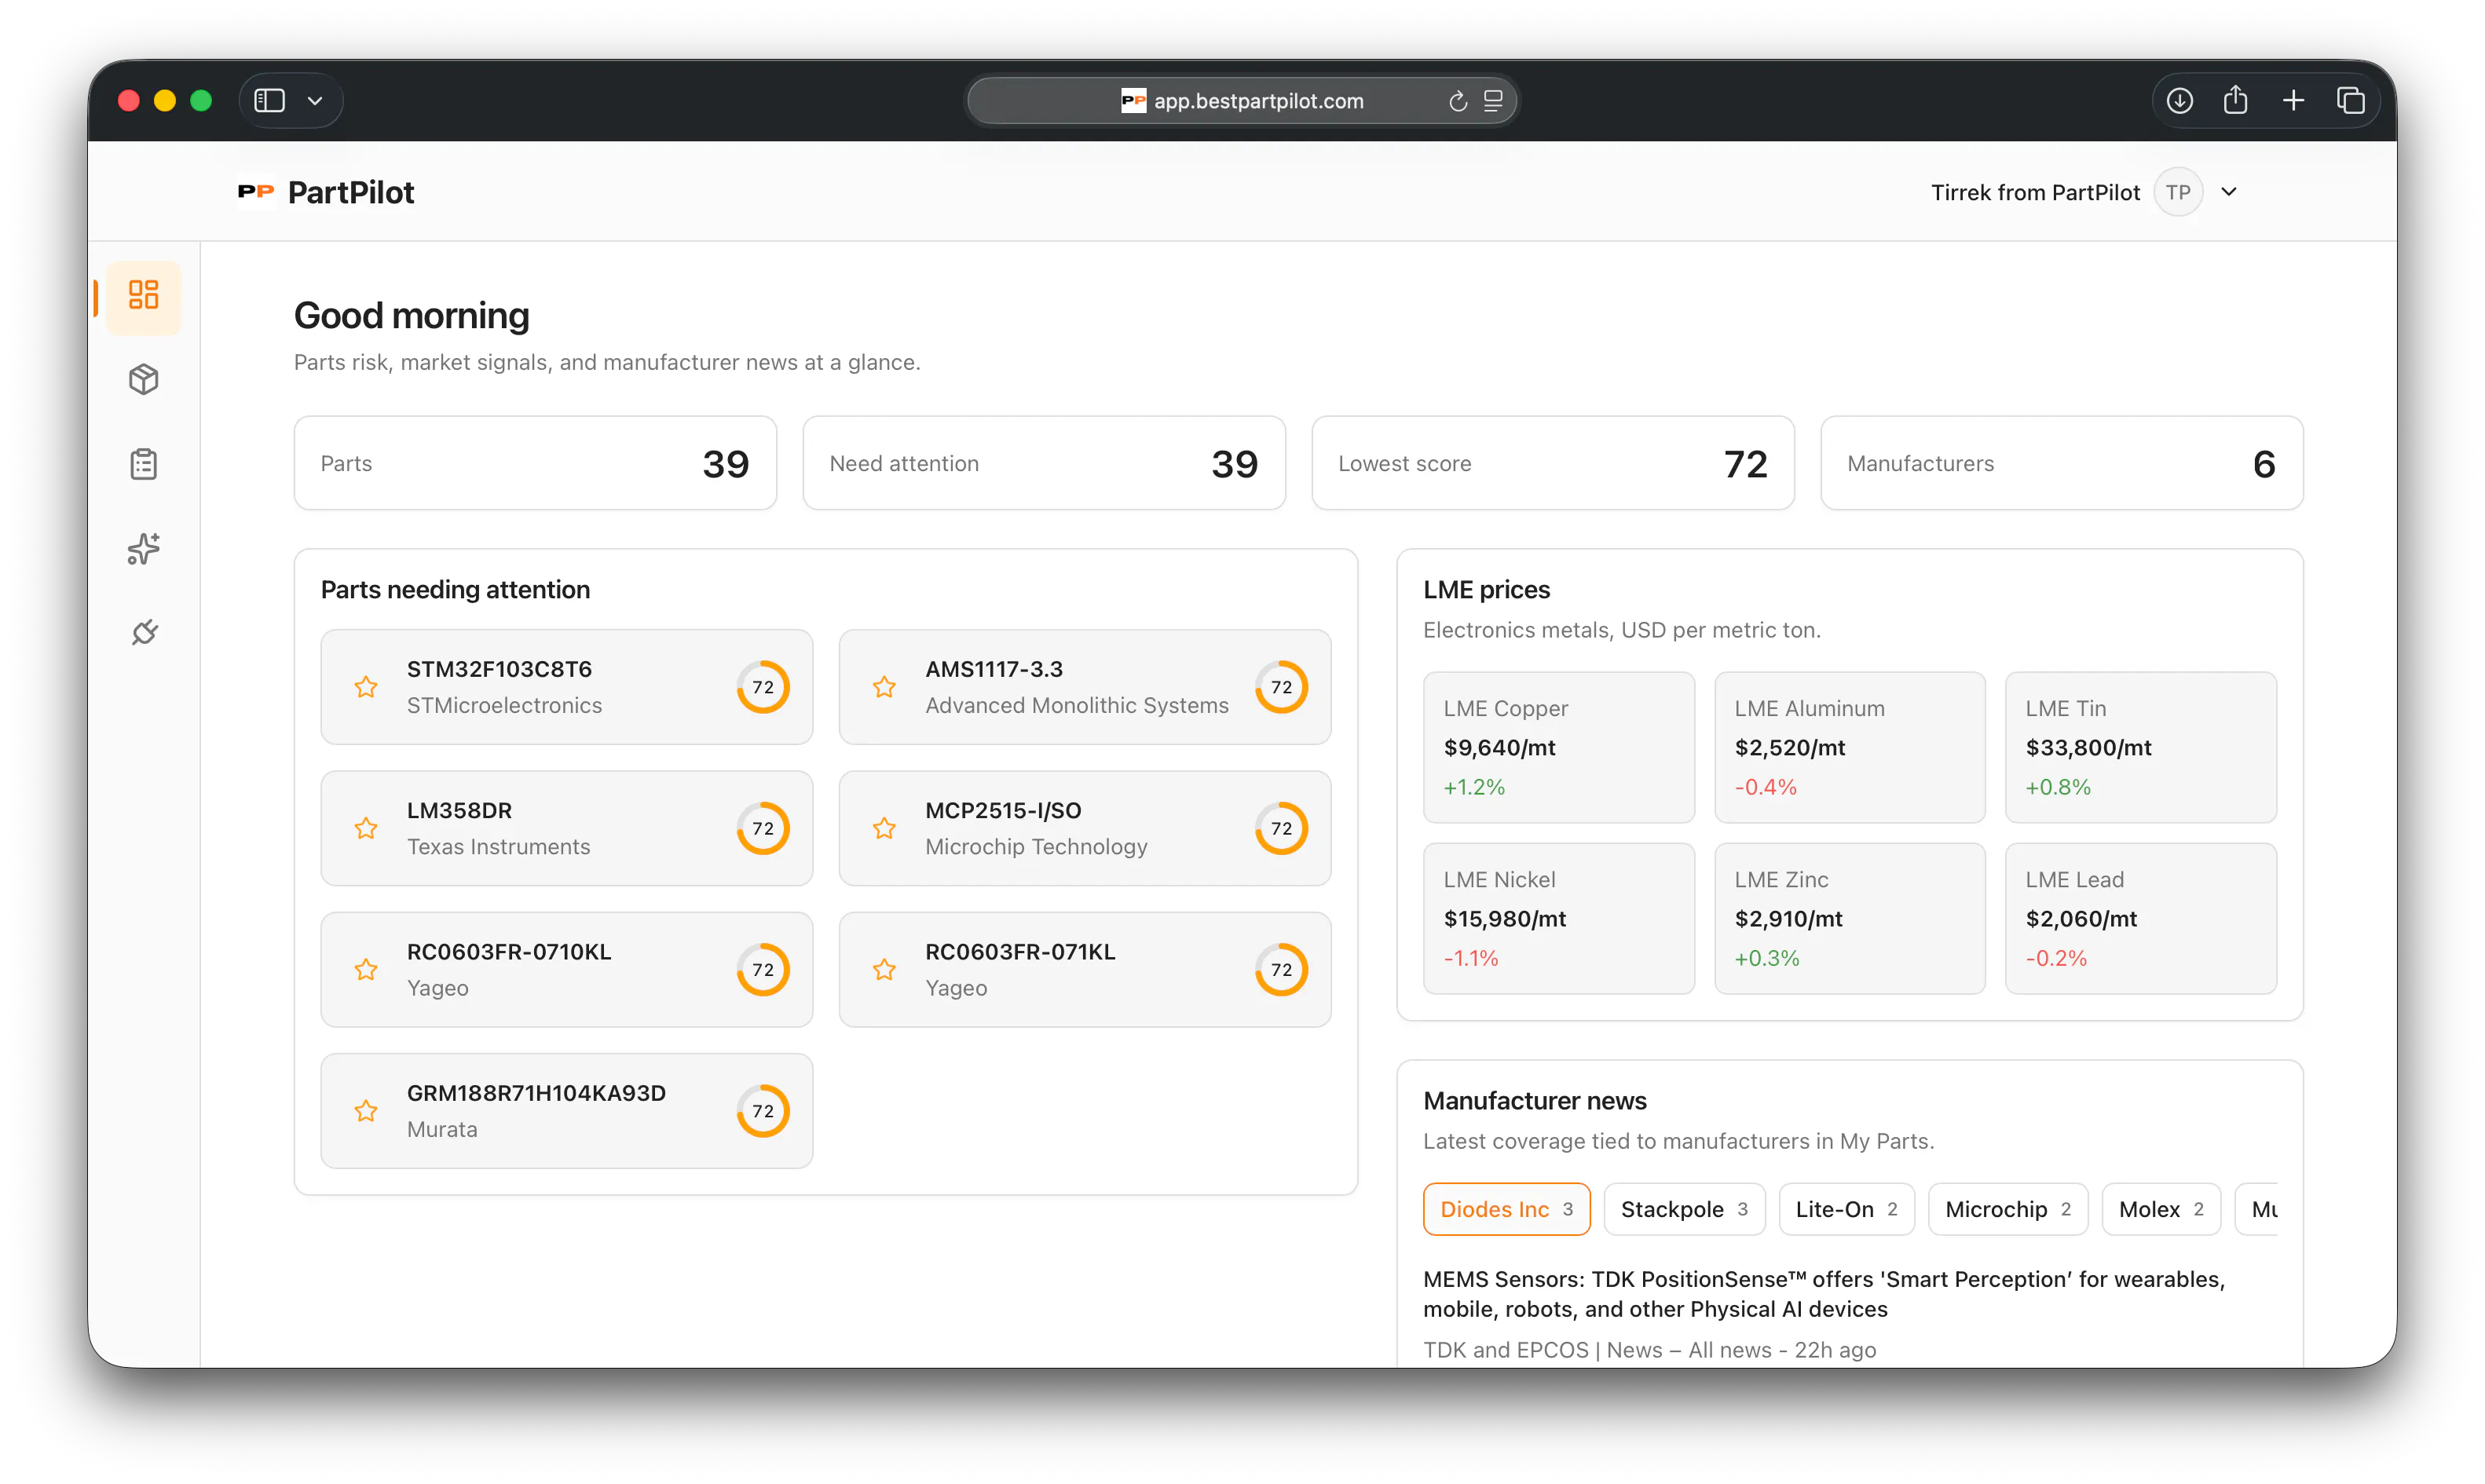Screen dimensions: 2485x1484
Task: Click the PartPilot logo
Action: pos(326,192)
